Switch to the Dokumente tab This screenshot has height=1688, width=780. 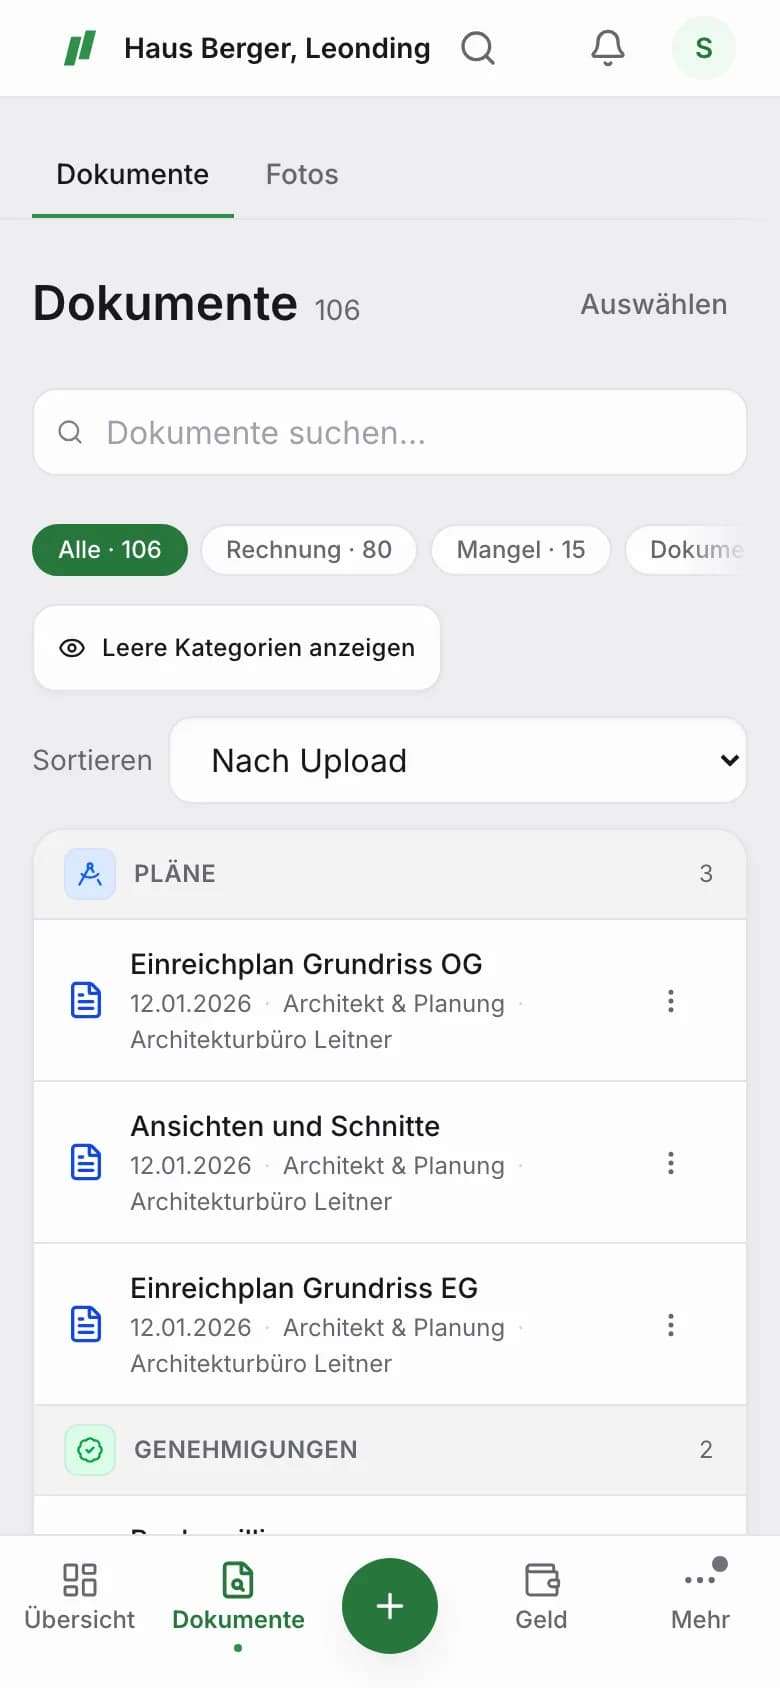click(133, 174)
